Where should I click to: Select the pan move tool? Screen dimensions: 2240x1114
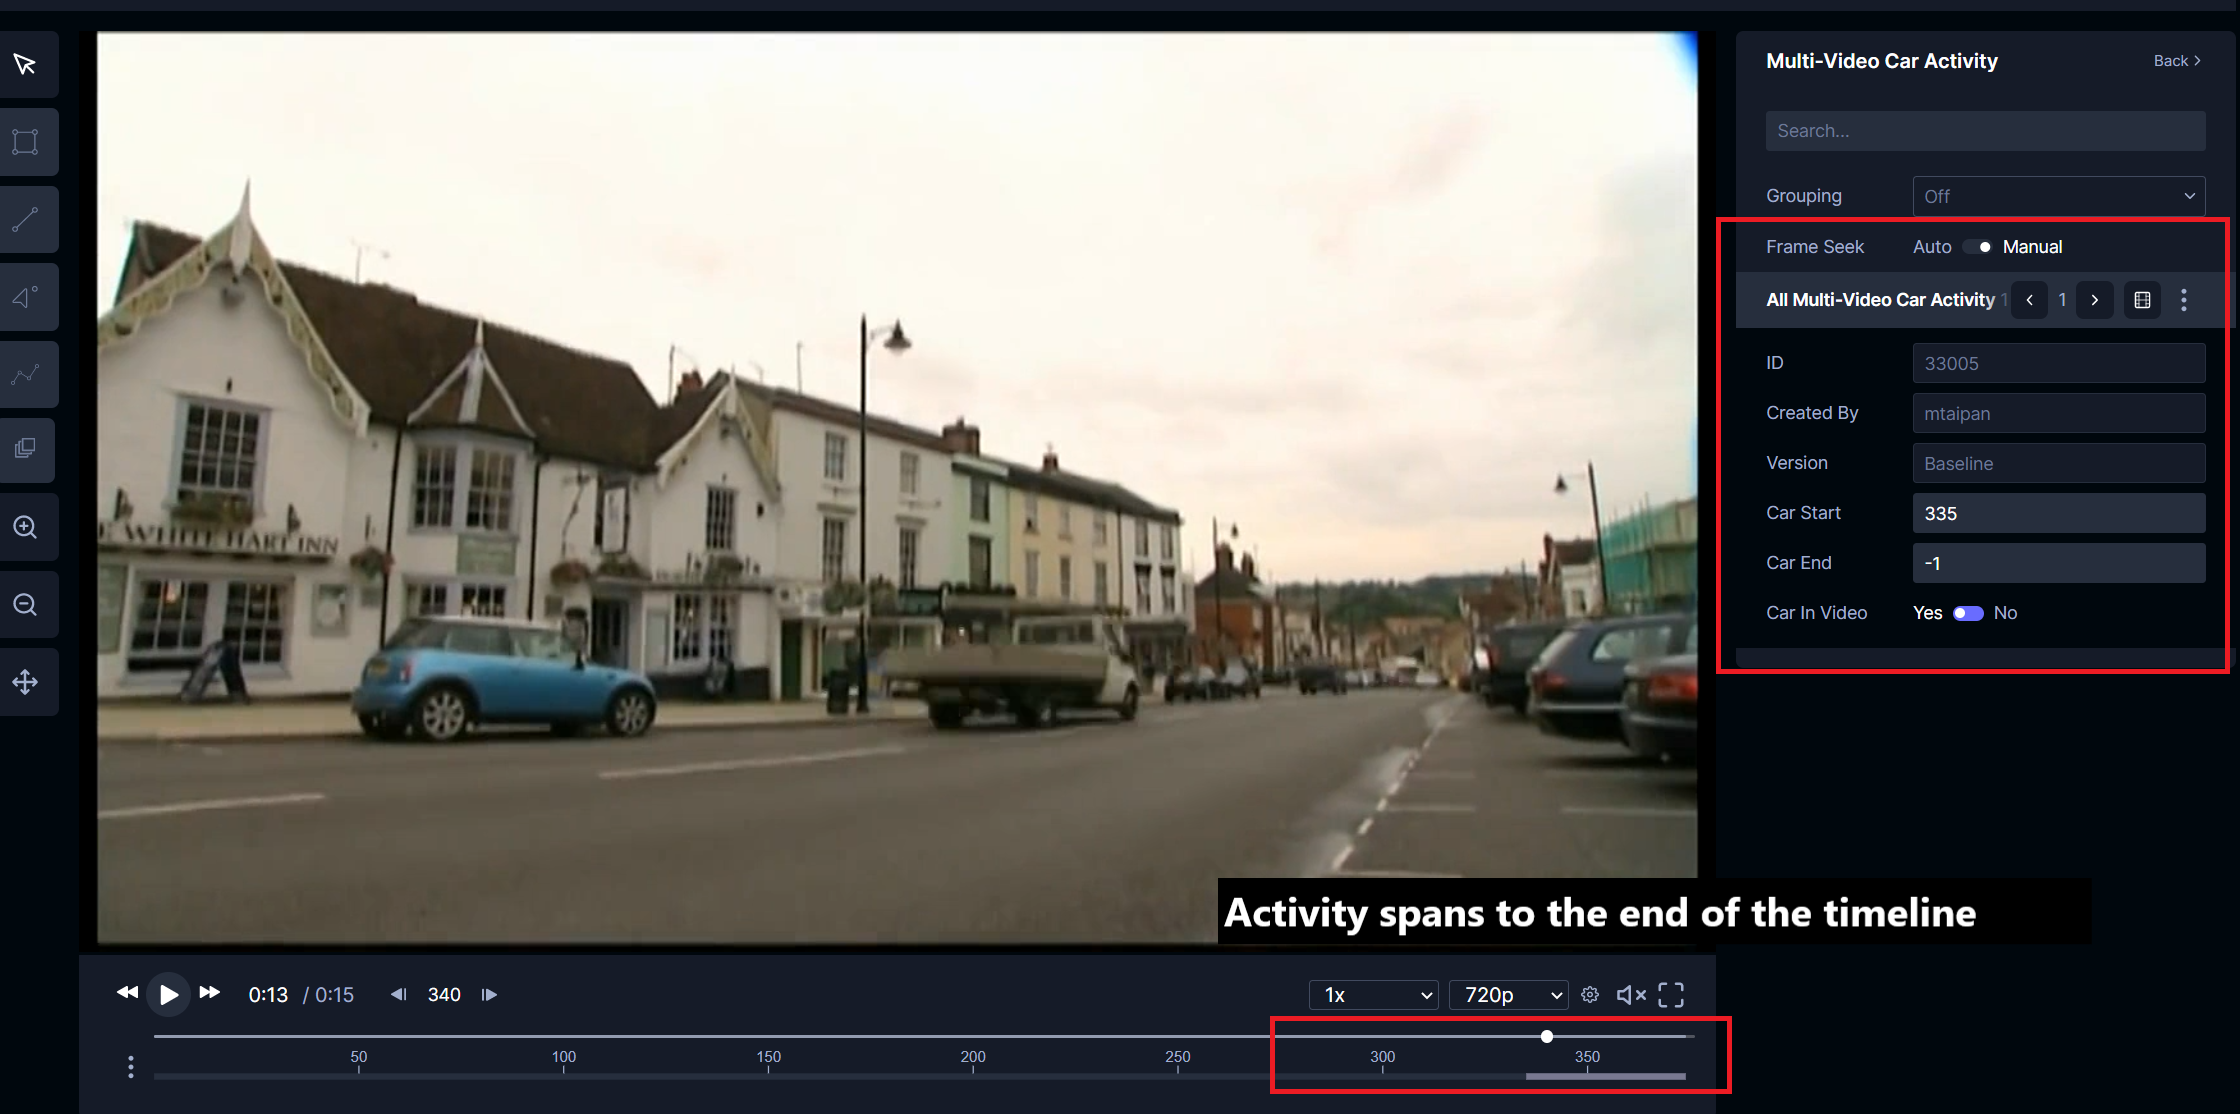(25, 682)
